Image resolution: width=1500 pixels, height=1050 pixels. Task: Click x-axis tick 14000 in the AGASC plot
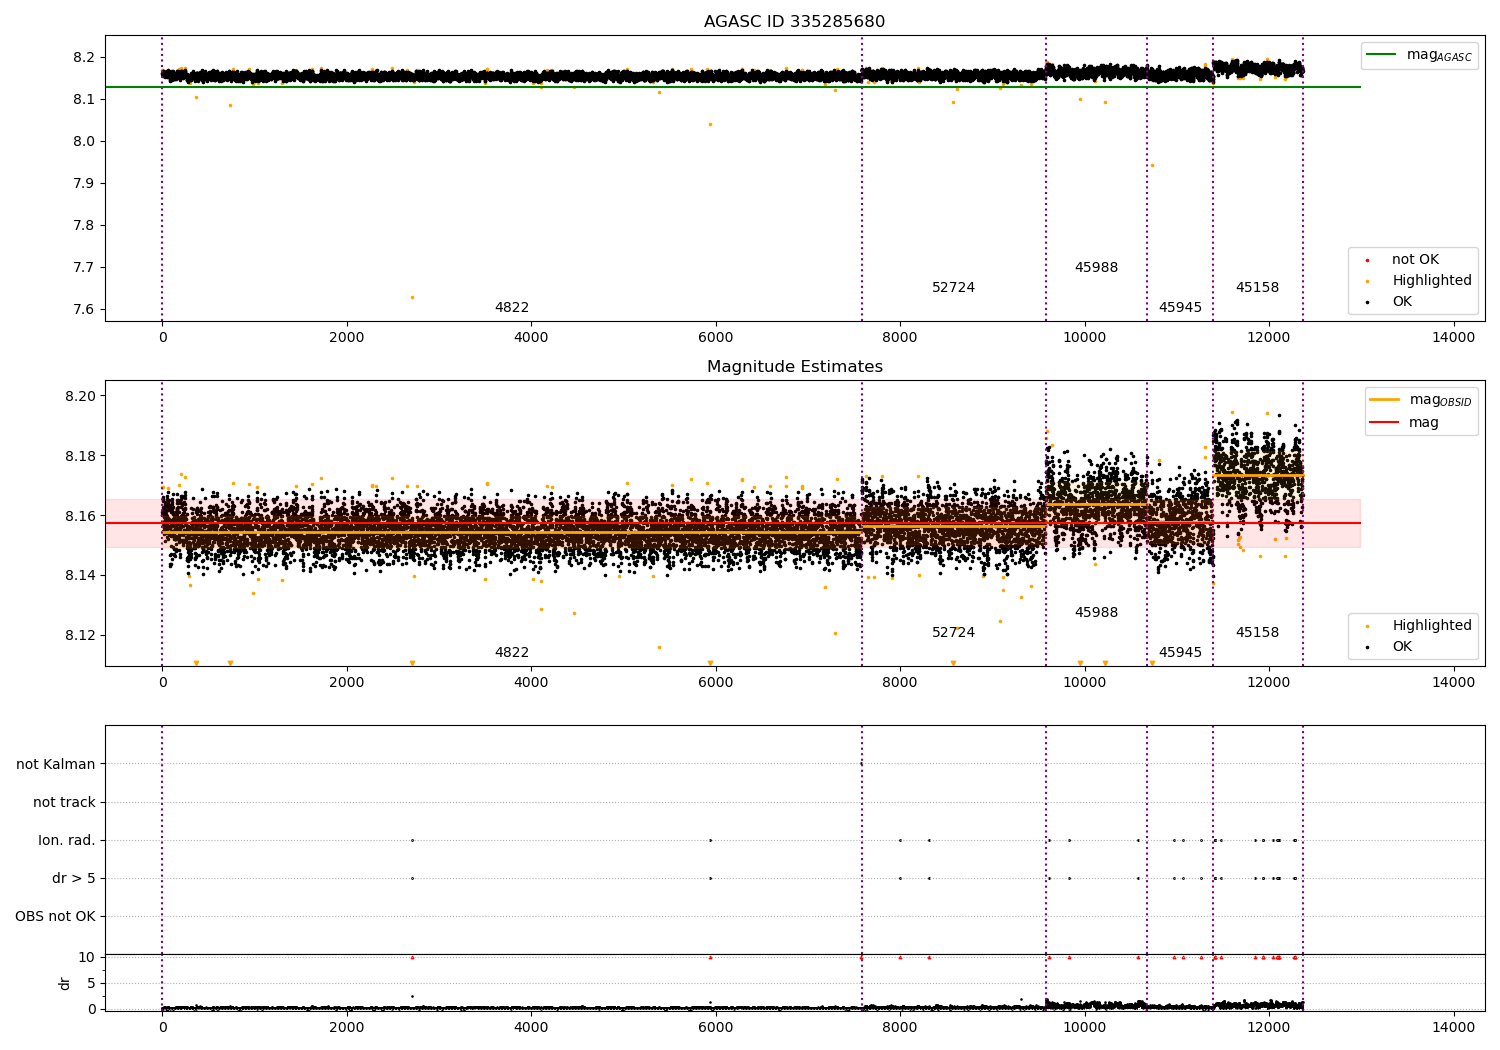(1453, 338)
